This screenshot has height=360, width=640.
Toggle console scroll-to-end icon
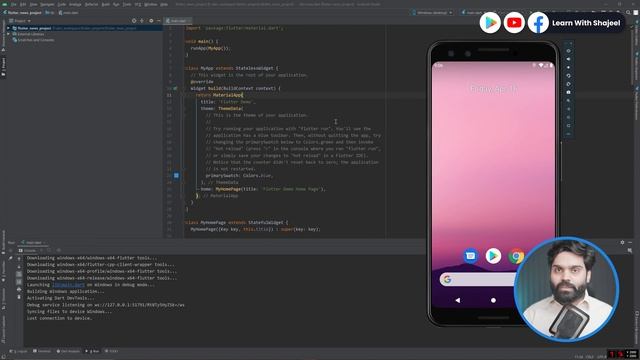[19, 282]
